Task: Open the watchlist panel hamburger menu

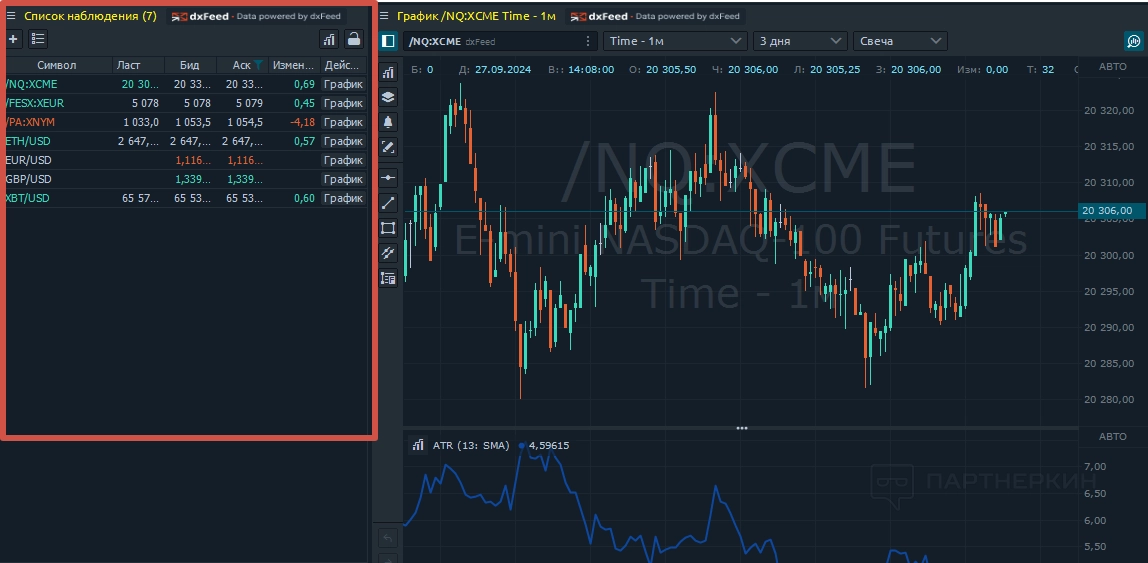Action: click(11, 16)
